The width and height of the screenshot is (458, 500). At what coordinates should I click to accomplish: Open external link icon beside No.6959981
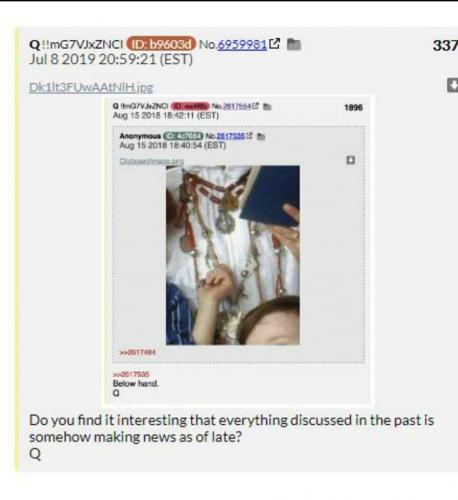tap(274, 44)
